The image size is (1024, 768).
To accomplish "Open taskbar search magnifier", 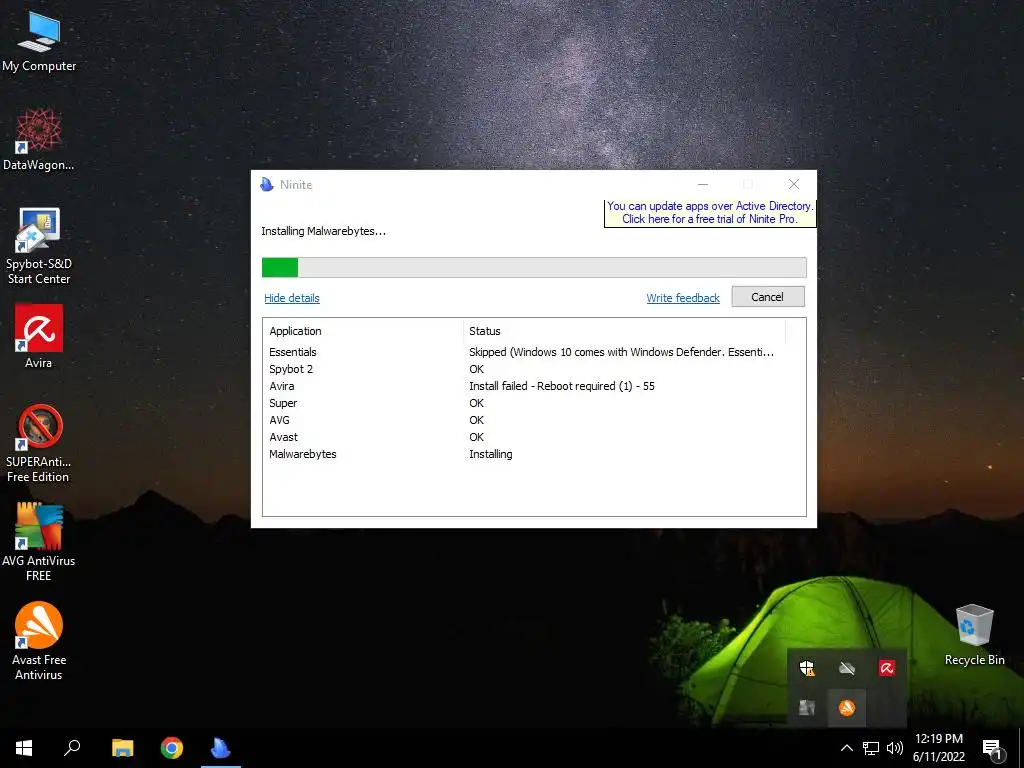I will pos(72,748).
